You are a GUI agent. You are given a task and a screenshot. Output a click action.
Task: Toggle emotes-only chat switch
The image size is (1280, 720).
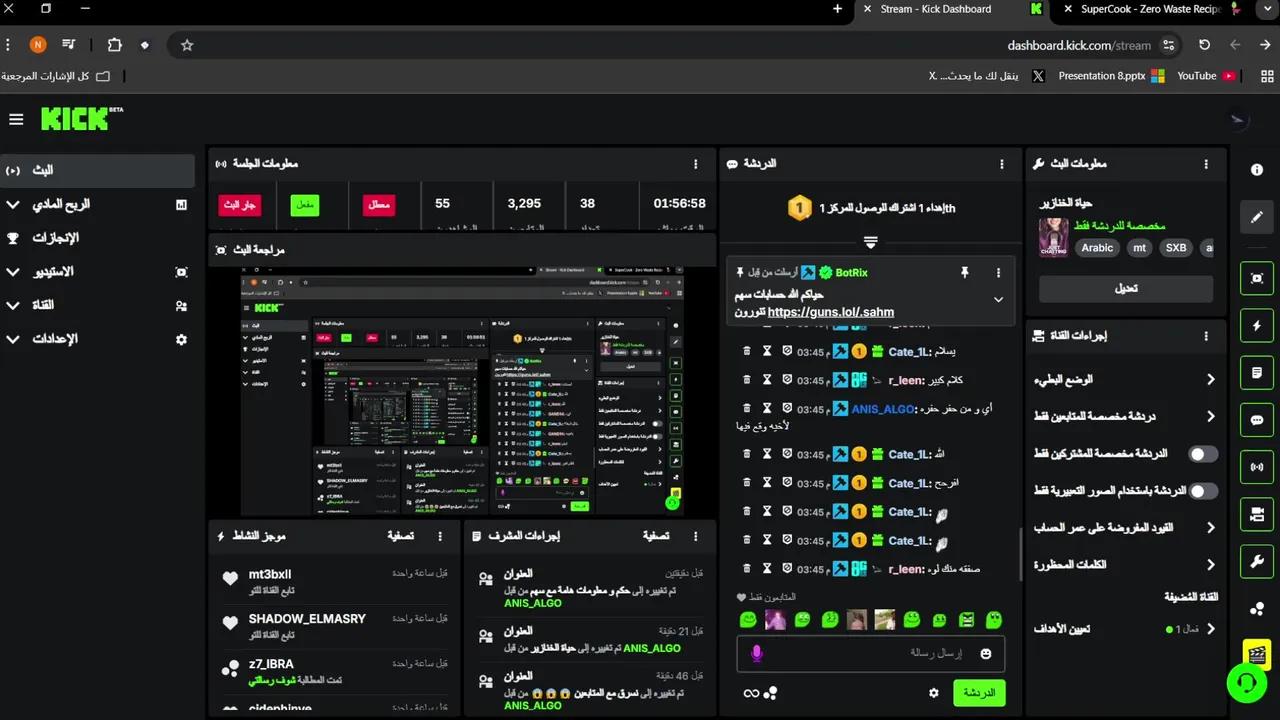[x=1203, y=491]
